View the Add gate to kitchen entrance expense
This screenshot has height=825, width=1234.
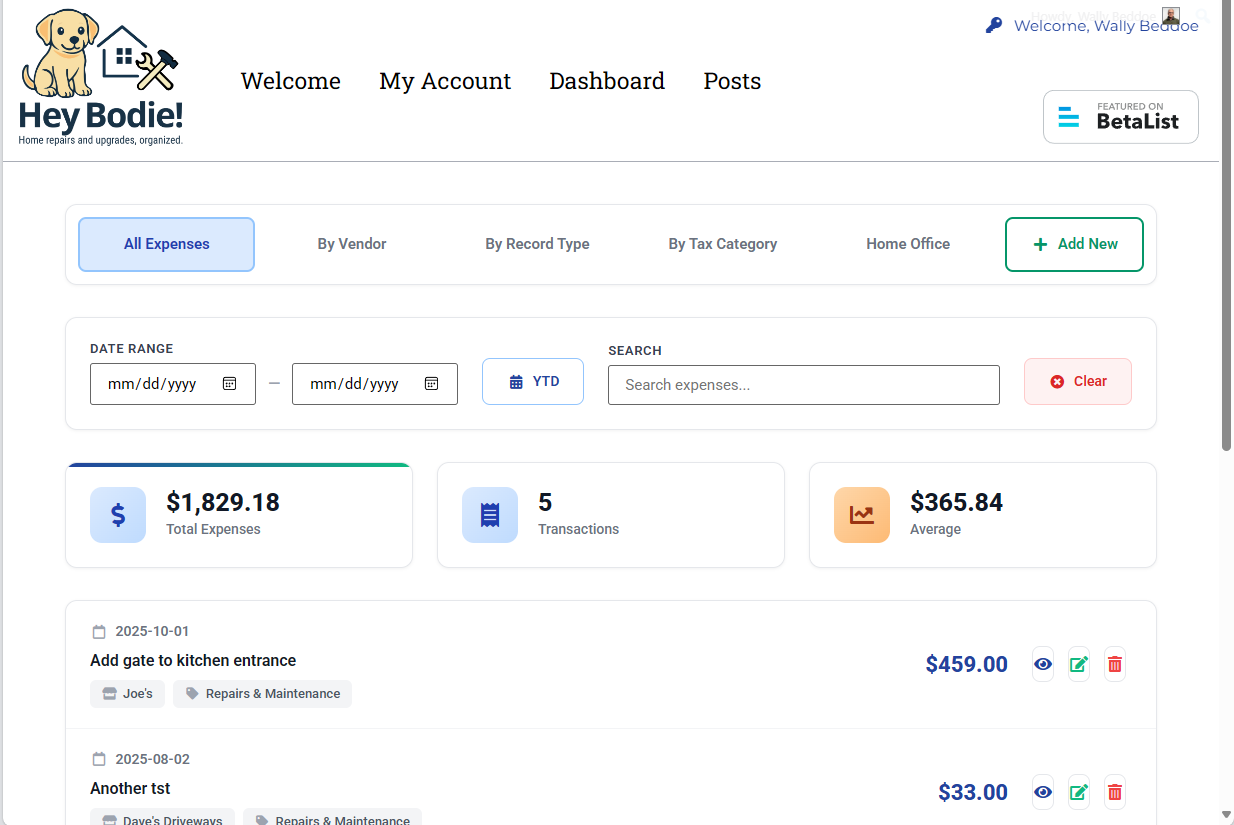pos(1043,664)
